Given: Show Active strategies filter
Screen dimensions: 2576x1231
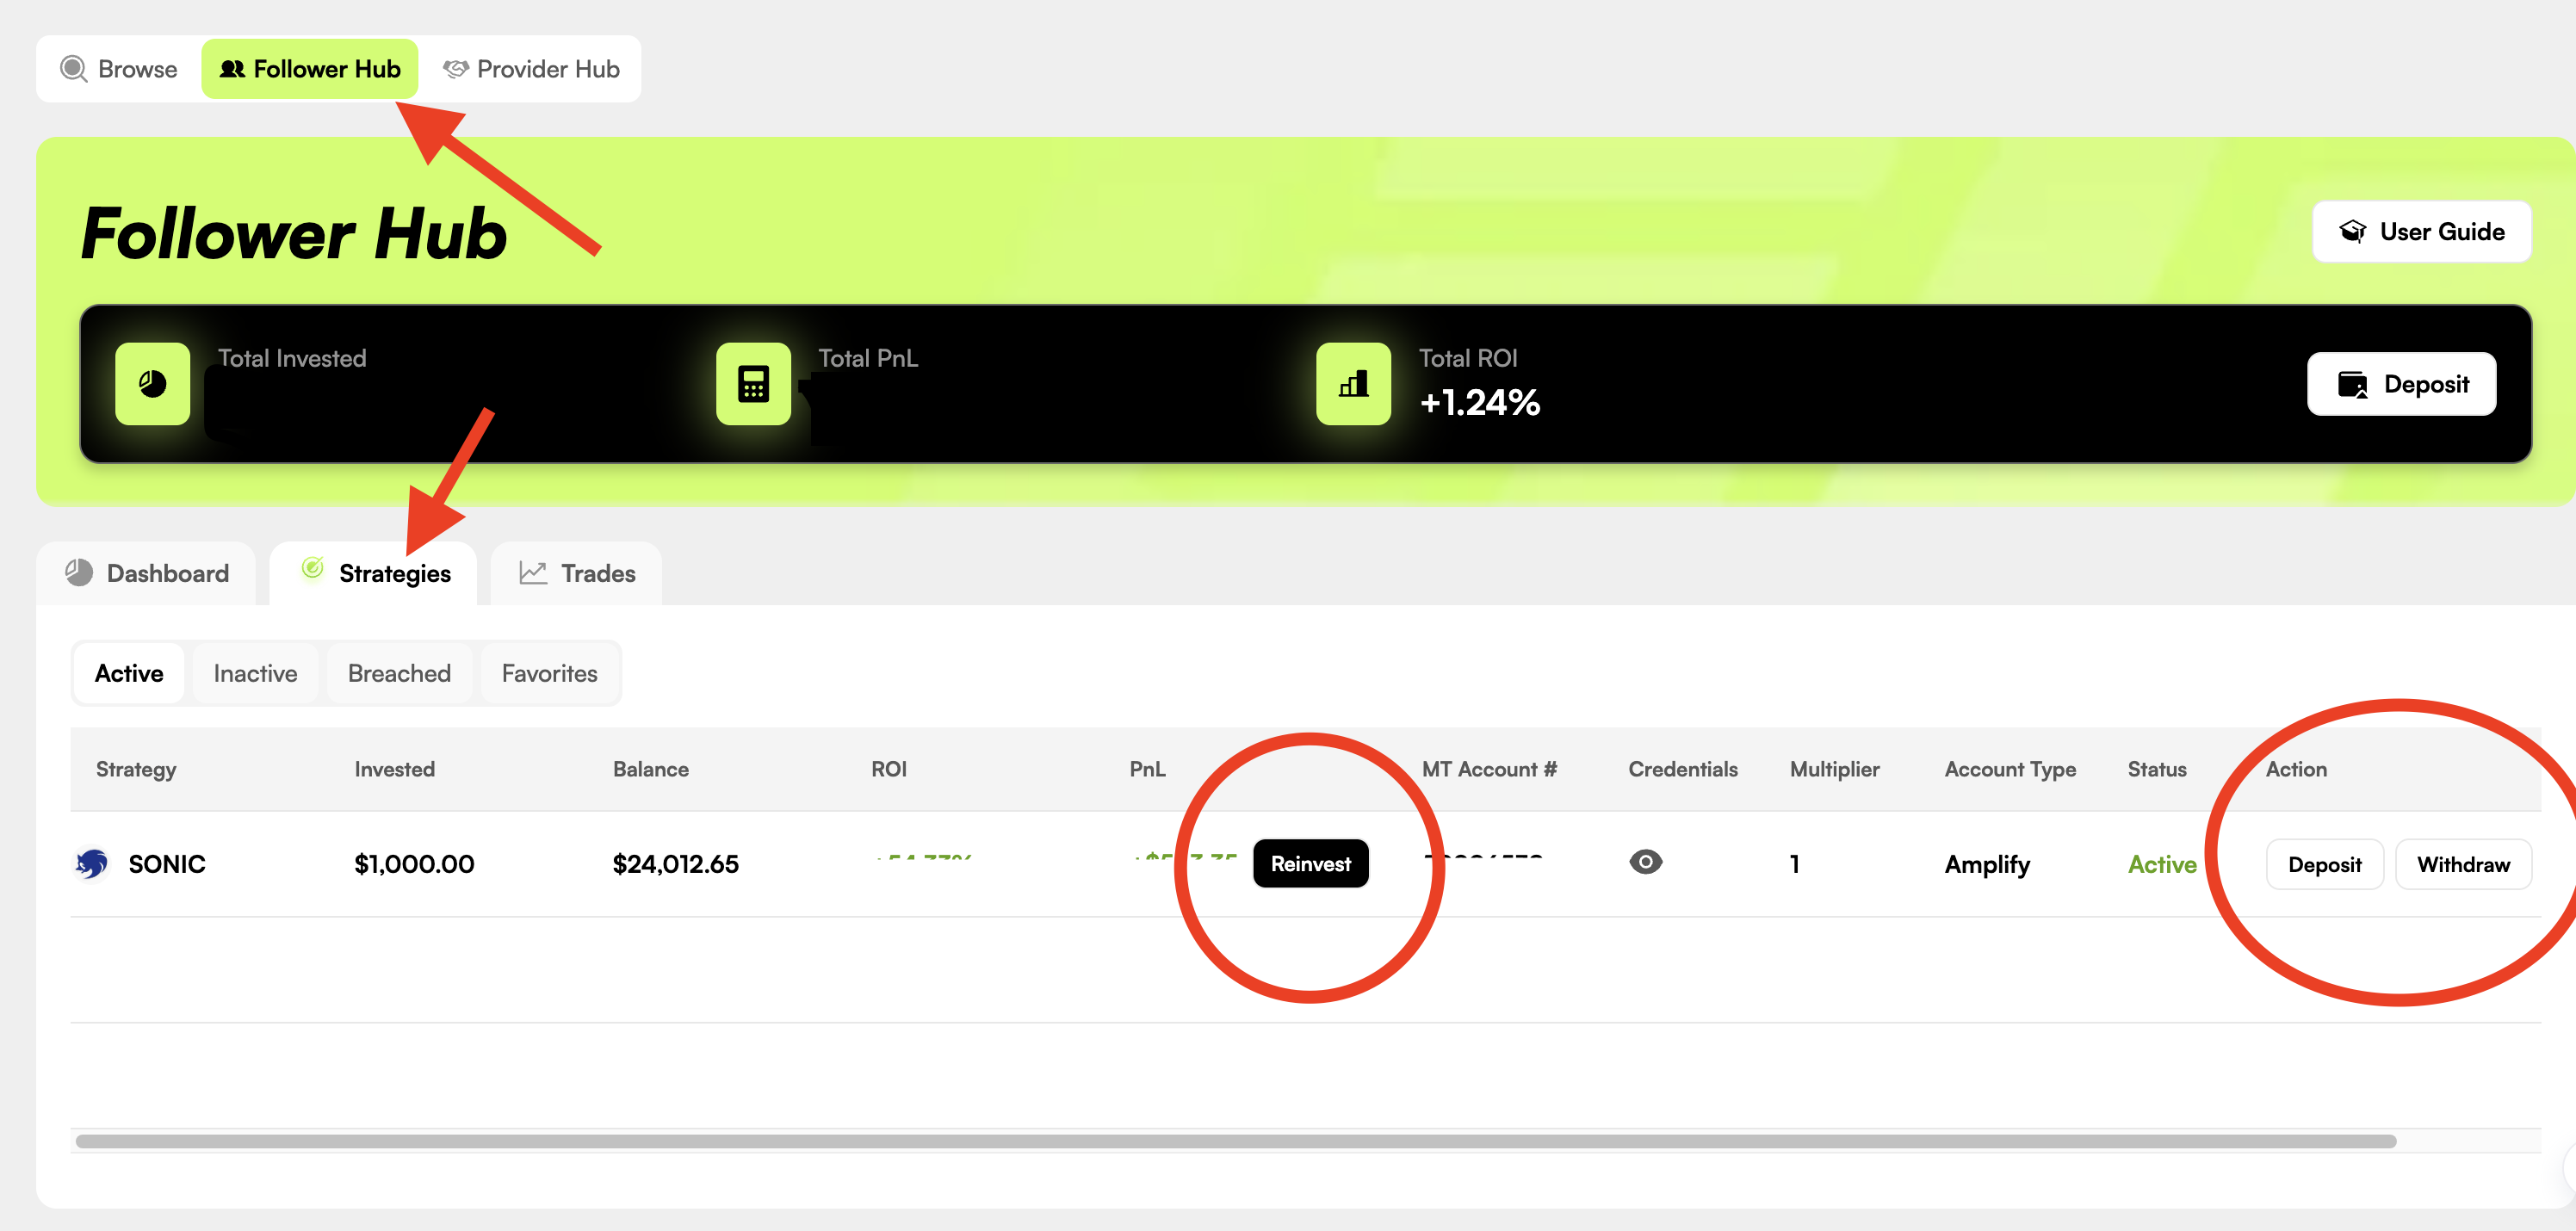Looking at the screenshot, I should (x=129, y=673).
